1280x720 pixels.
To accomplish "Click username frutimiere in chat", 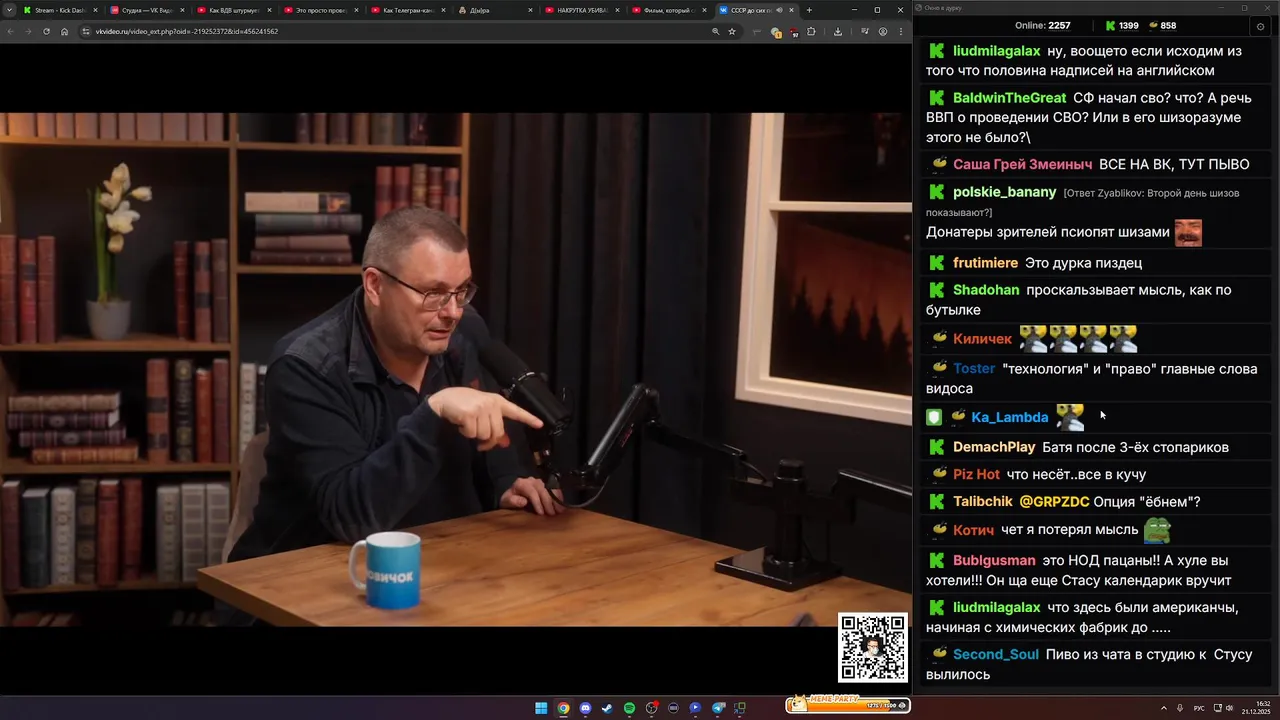I will click(986, 263).
